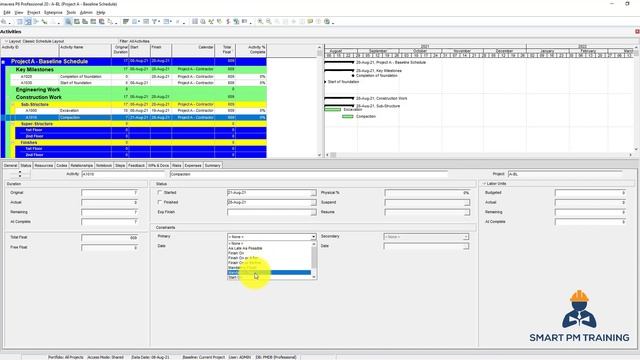Click the Excavation bar in the Gantt chart

click(x=333, y=109)
